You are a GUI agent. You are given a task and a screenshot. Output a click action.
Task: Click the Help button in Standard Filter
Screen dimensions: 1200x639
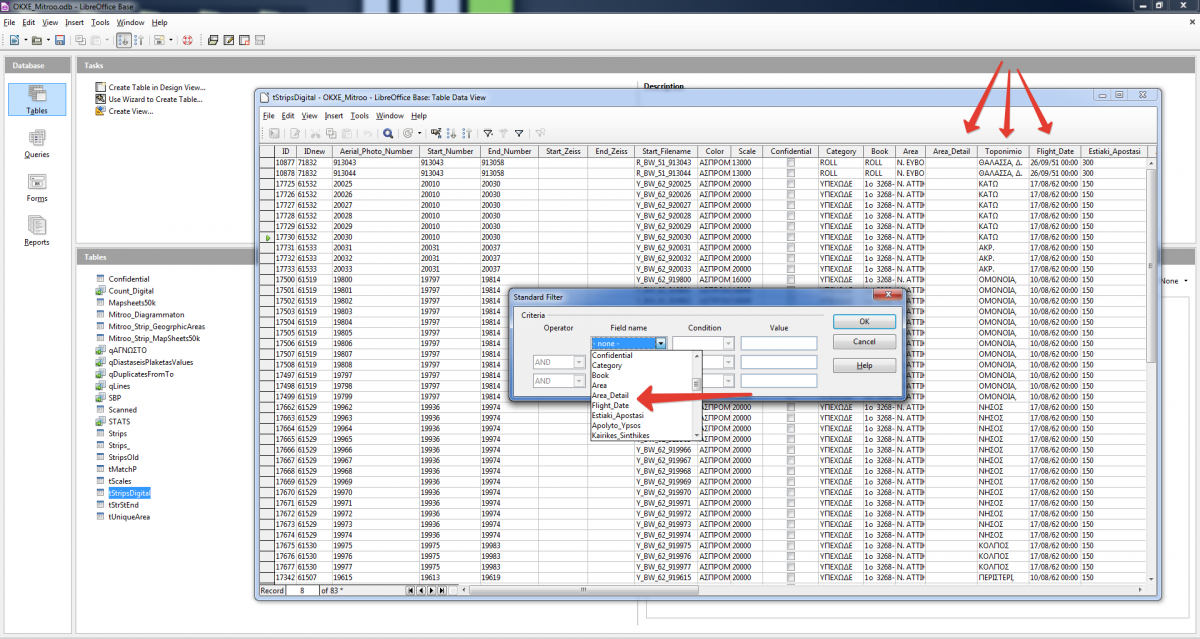point(864,366)
